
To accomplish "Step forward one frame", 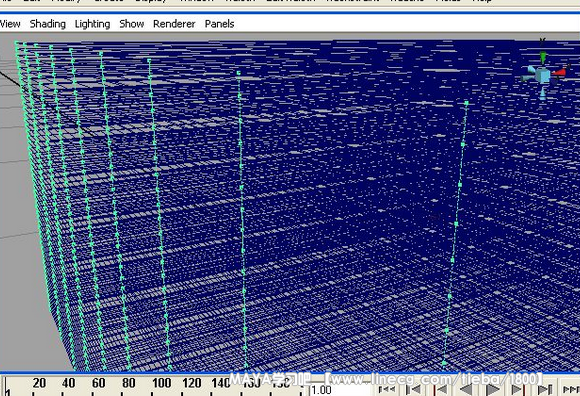I will pyautogui.click(x=544, y=390).
